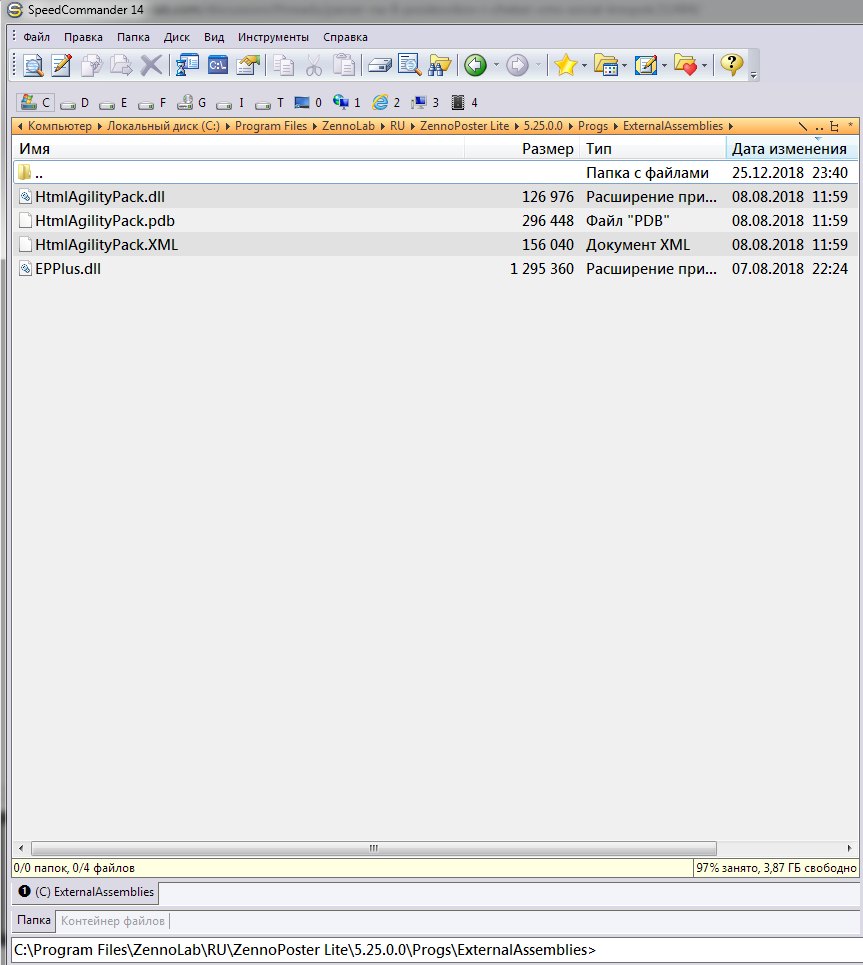The height and width of the screenshot is (965, 863).
Task: Sort by Тип column header
Action: (653, 148)
